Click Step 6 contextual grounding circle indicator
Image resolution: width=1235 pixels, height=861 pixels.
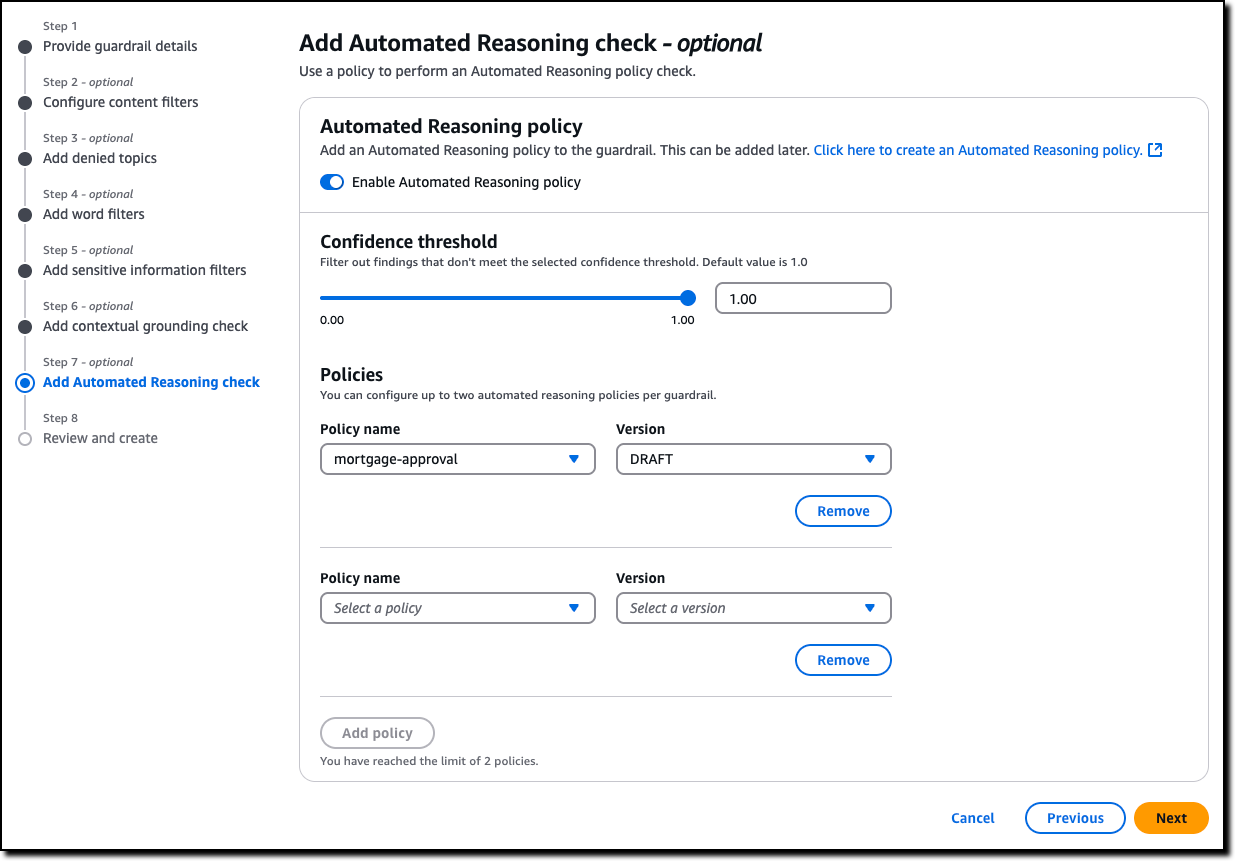point(25,327)
